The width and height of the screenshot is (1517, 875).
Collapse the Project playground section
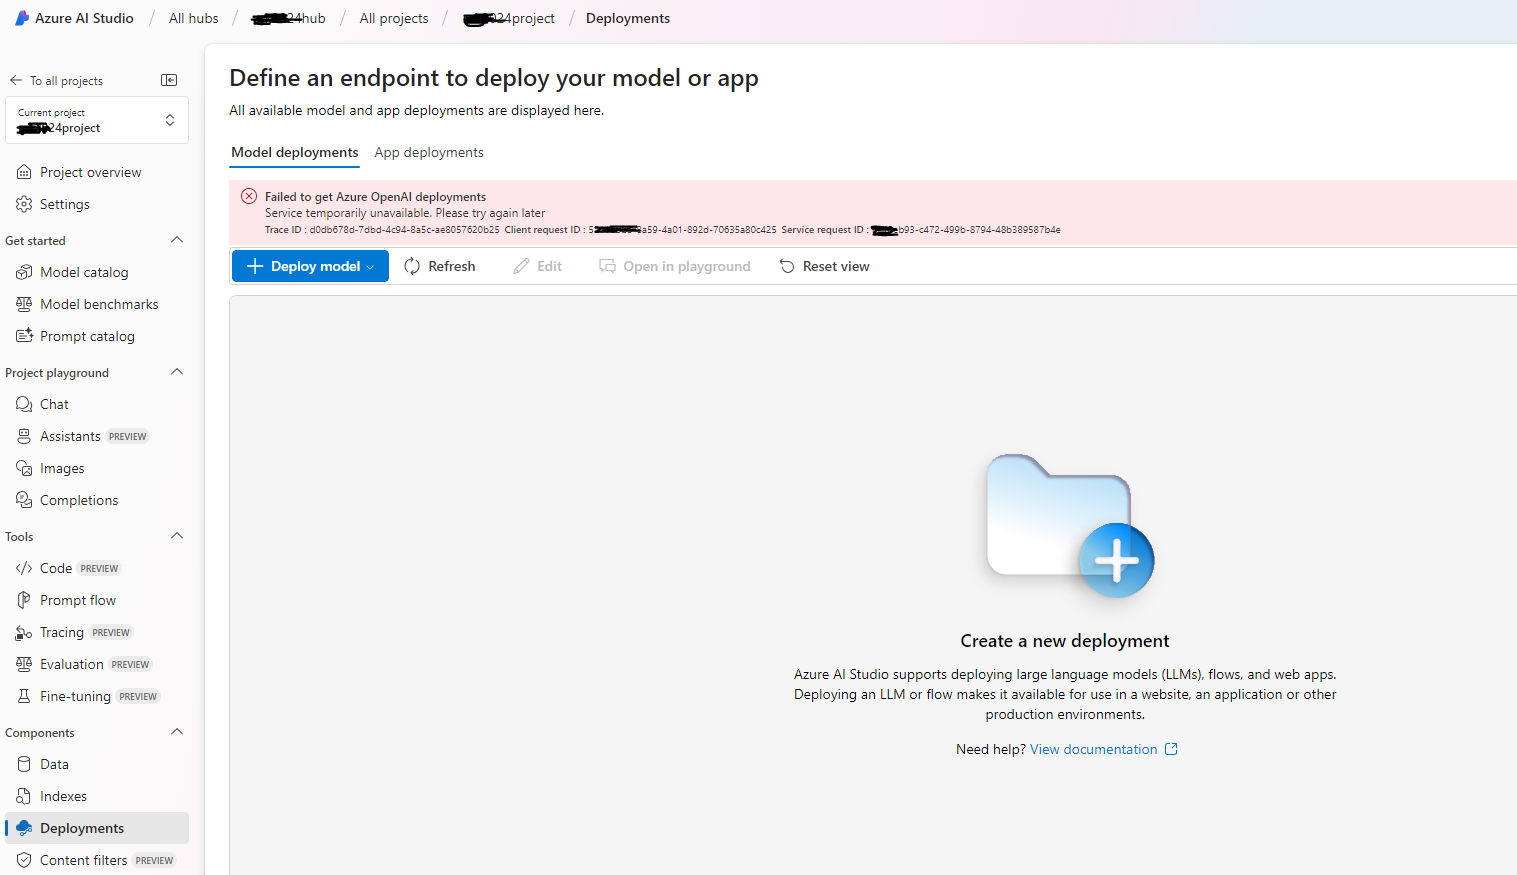click(x=177, y=372)
